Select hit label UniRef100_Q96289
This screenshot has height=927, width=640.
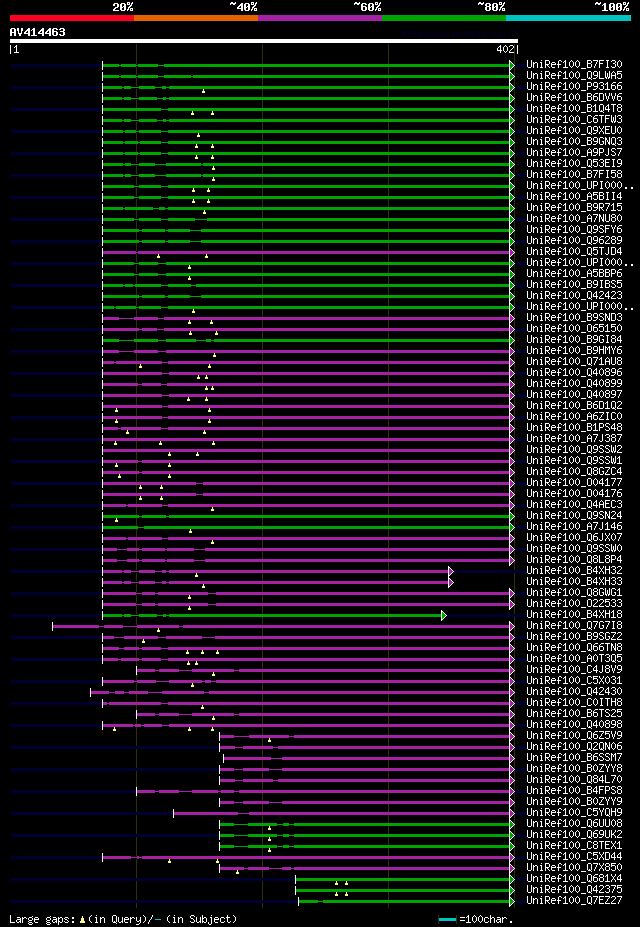[574, 241]
